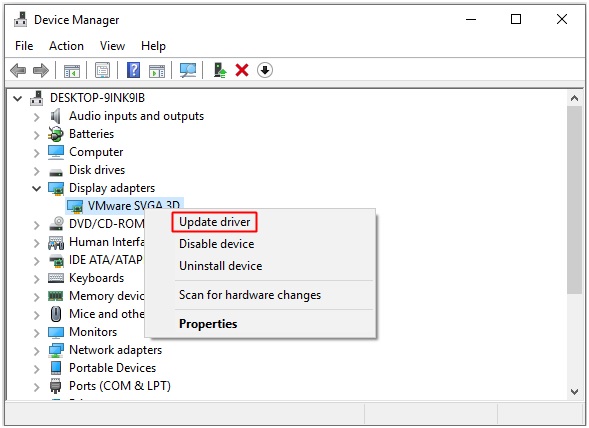Click the blue Help question-mark icon
Screen dimensions: 589x428
[133, 70]
